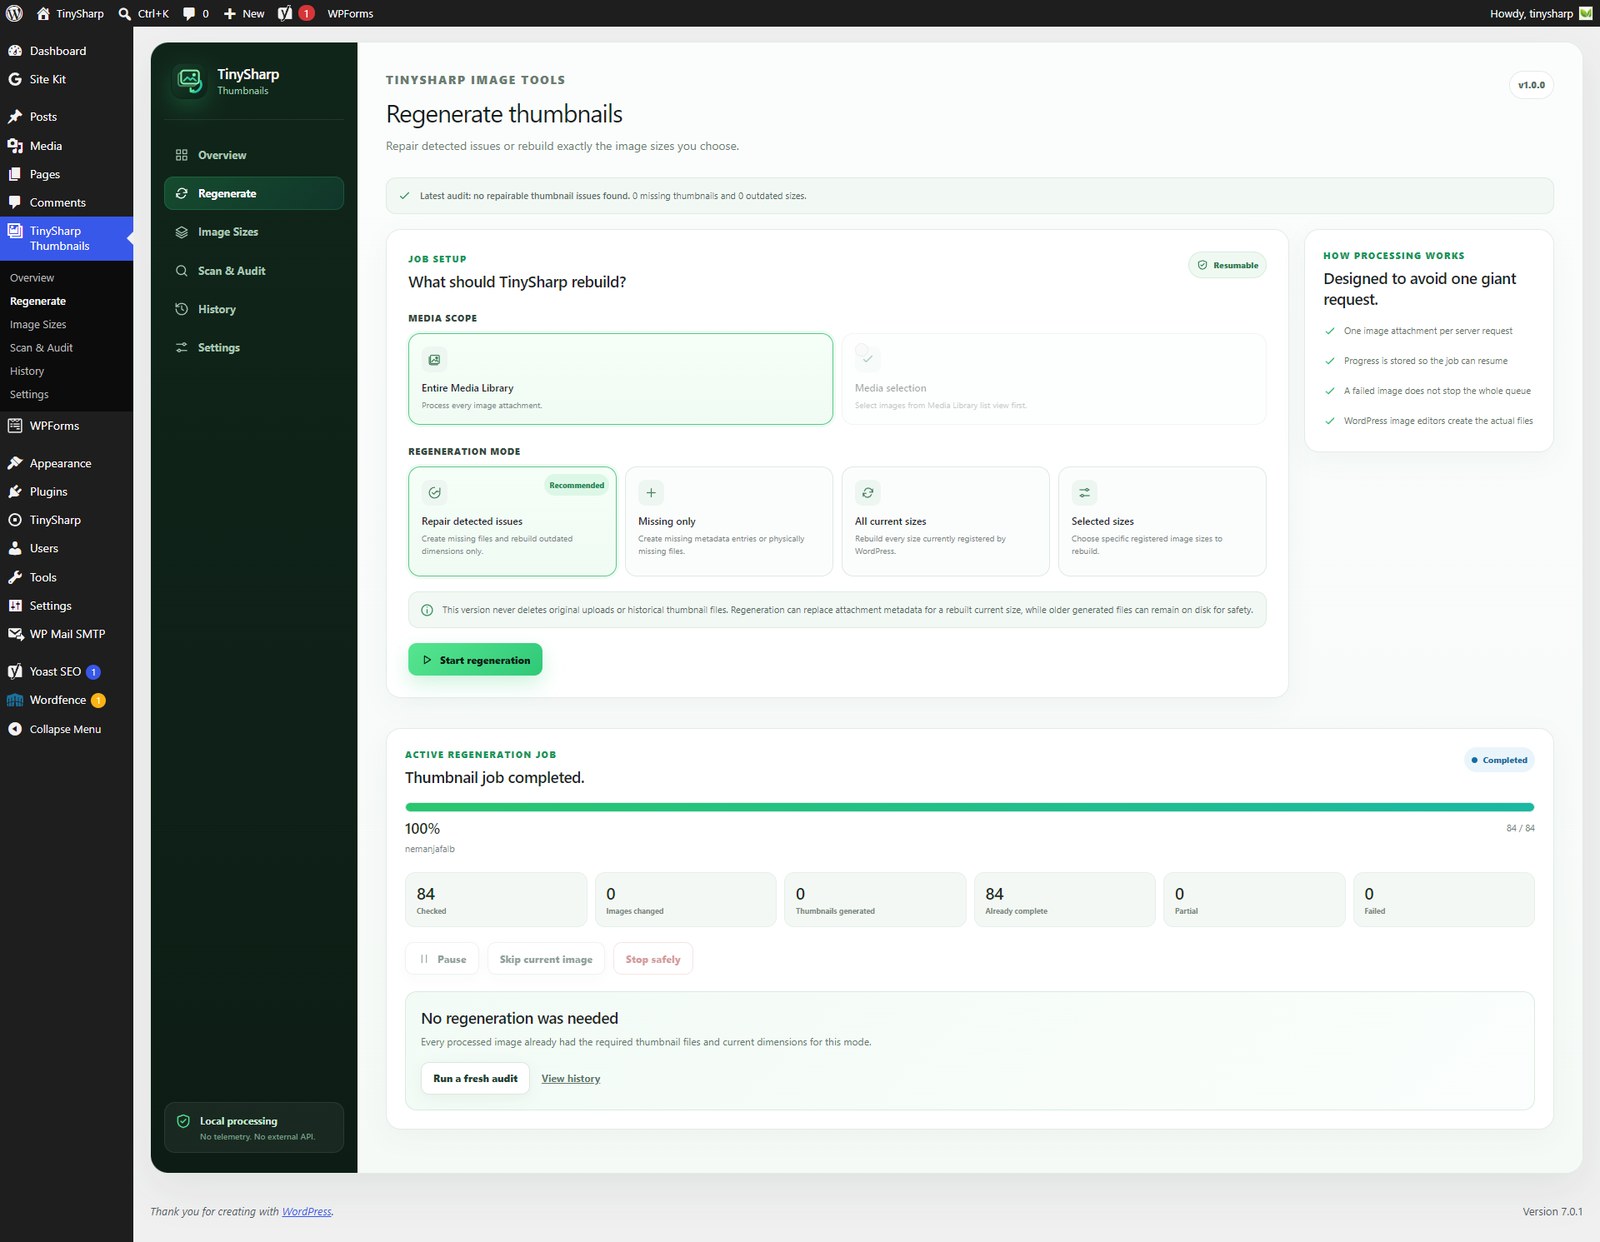Screen dimensions: 1600x1242
Task: Click the Site Kit Google icon
Action: (x=15, y=79)
